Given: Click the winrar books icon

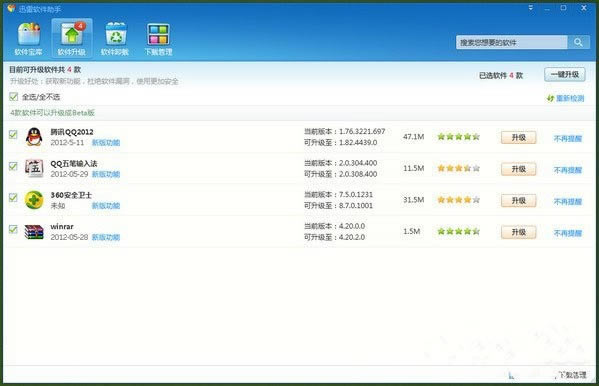Looking at the screenshot, I should pos(34,232).
